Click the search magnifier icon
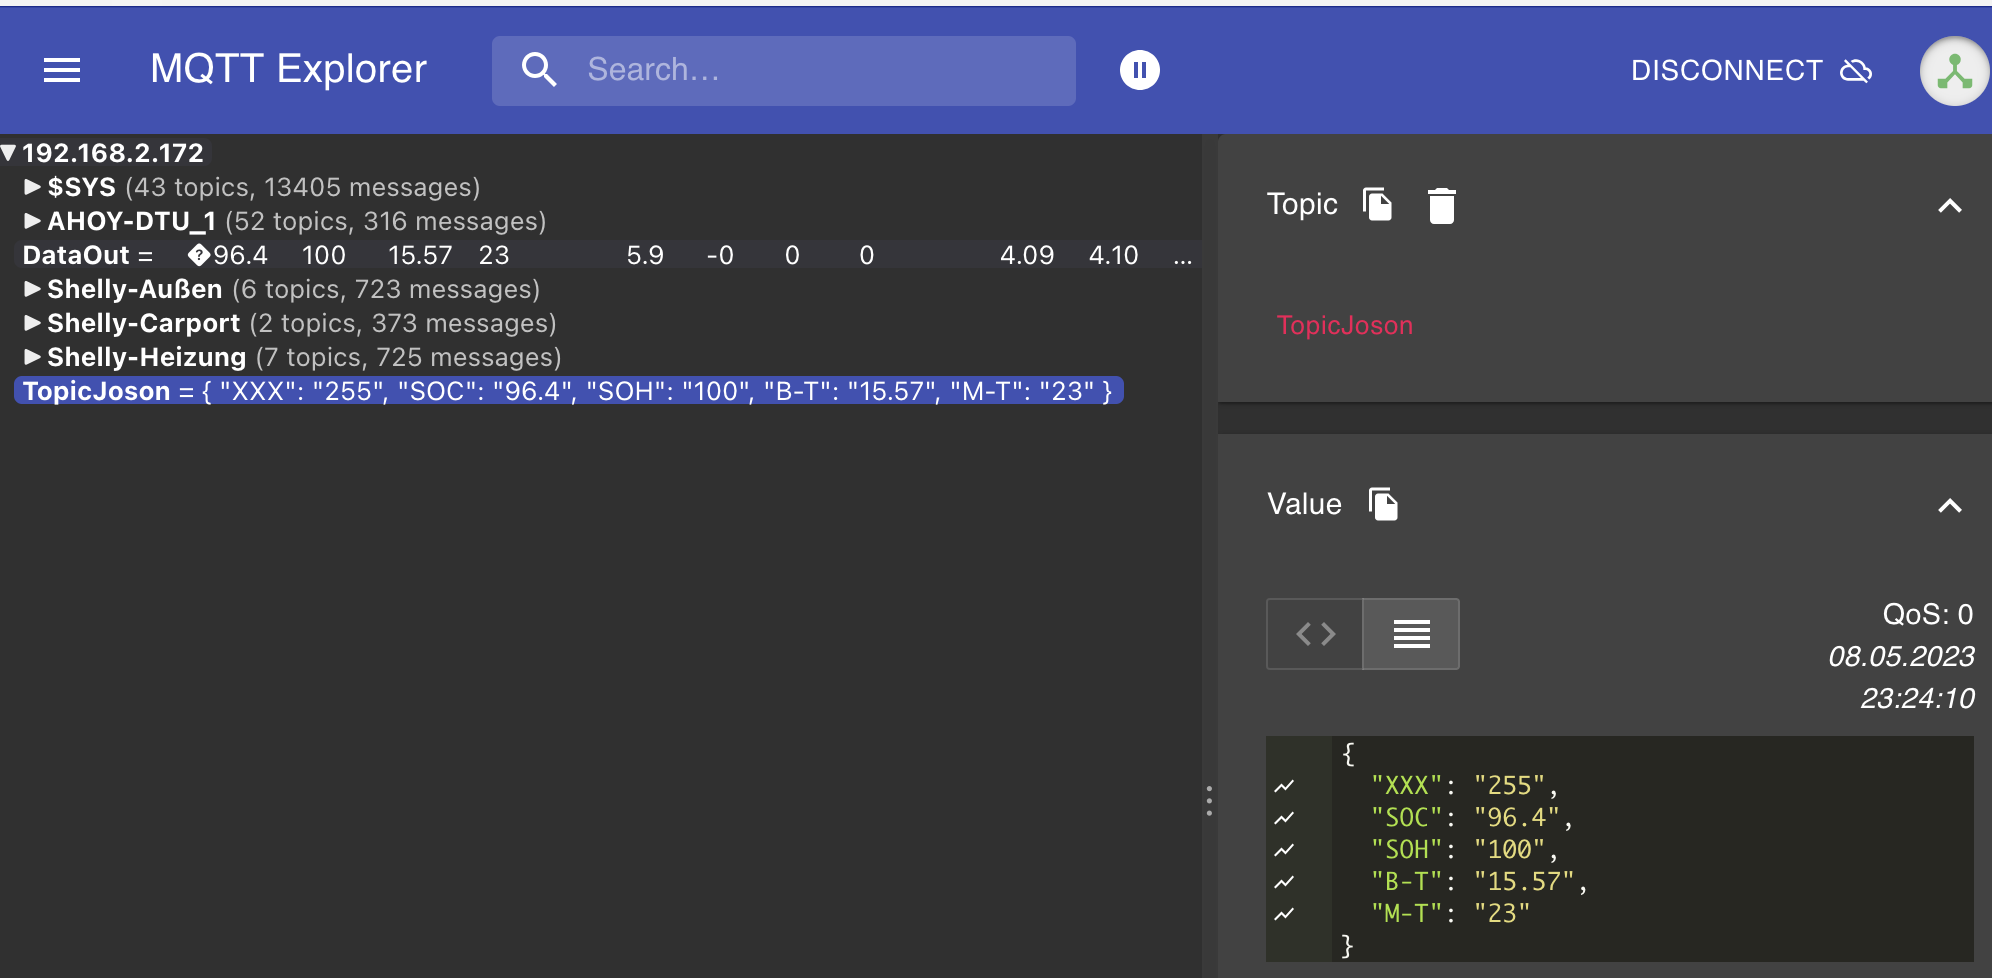 click(x=539, y=70)
